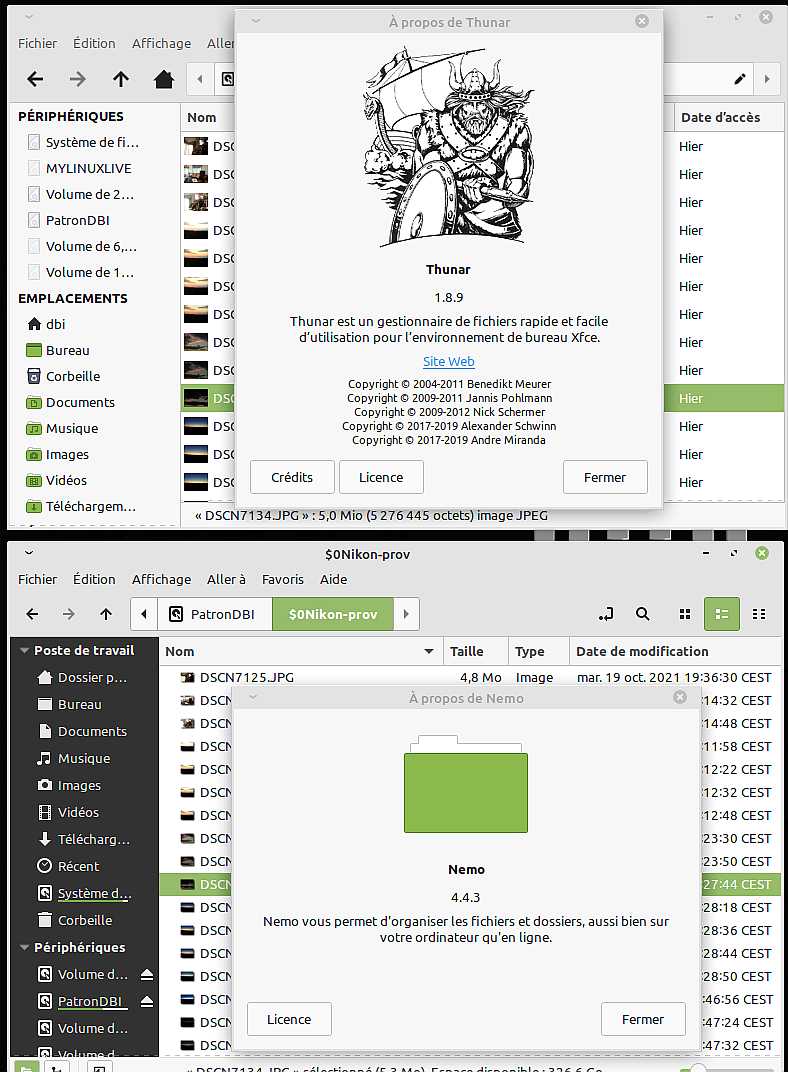Select the $0Nikon-prov path button in Nemo
The height and width of the screenshot is (1072, 788).
click(333, 614)
